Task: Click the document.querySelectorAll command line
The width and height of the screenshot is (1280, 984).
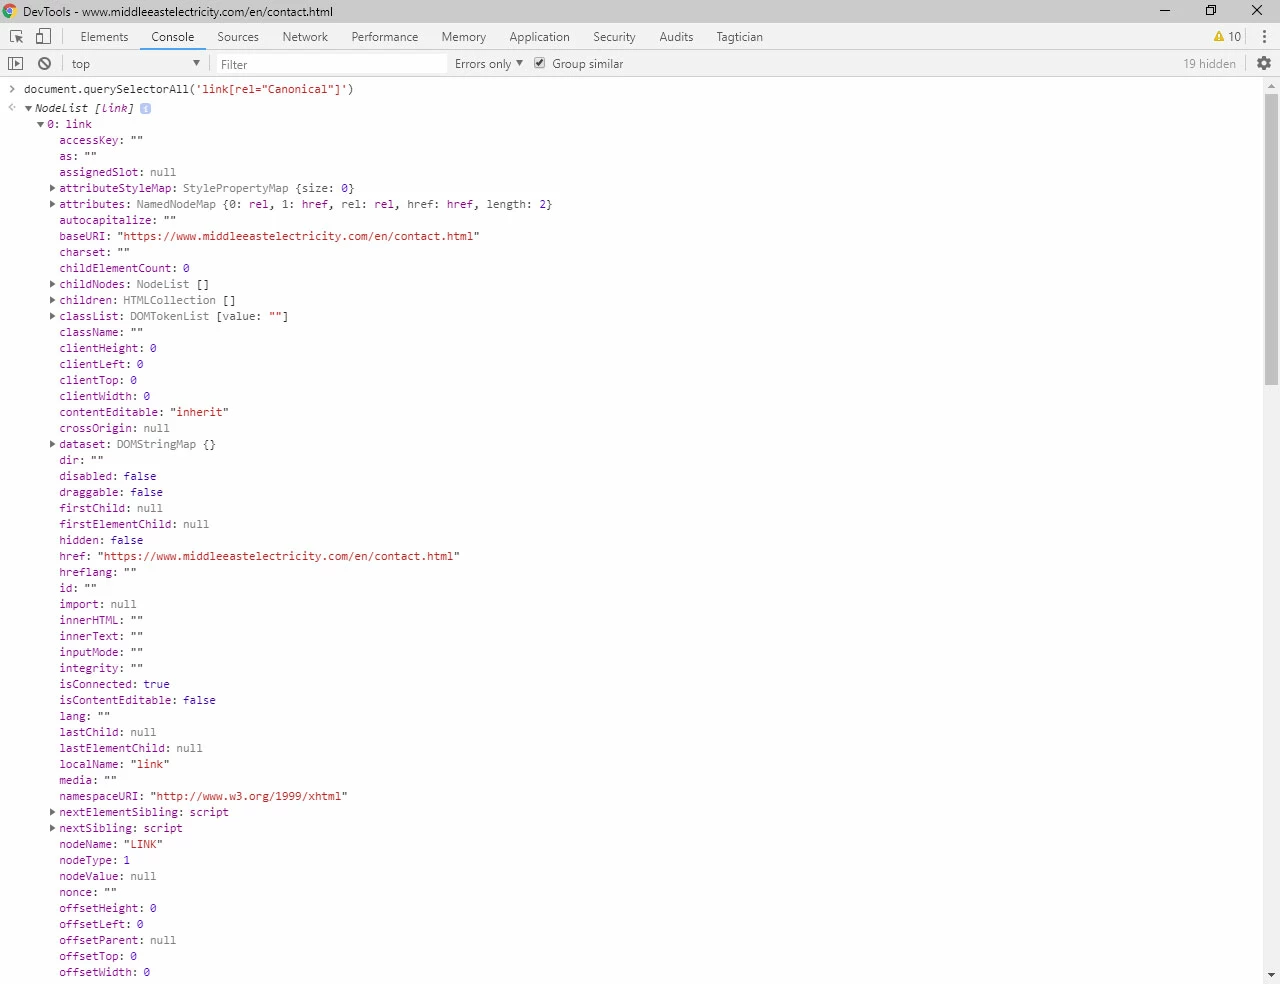Action: pos(189,89)
